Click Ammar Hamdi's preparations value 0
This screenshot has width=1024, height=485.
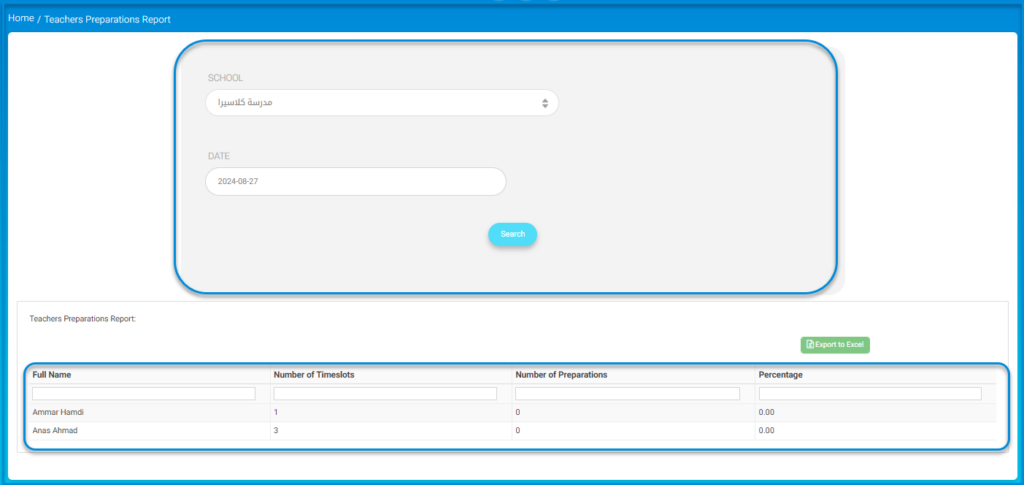[x=518, y=413]
